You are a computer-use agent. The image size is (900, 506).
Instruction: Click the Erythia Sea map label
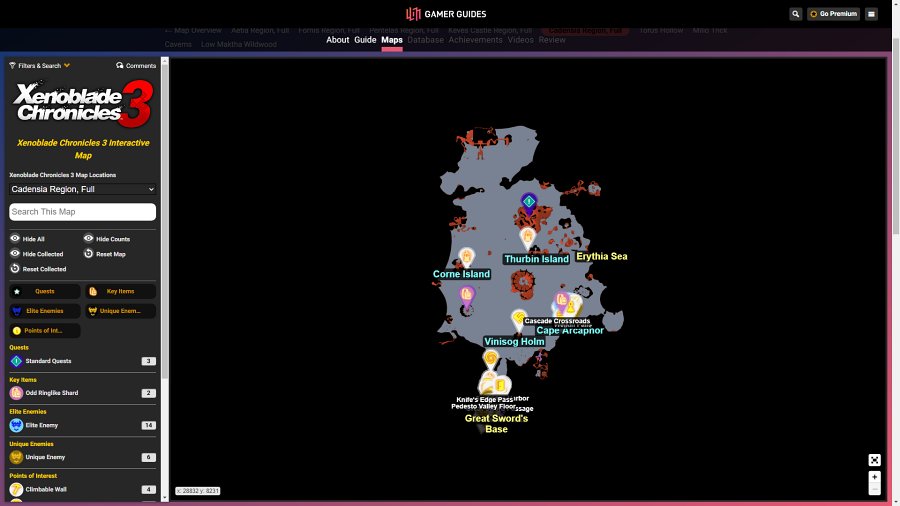602,256
